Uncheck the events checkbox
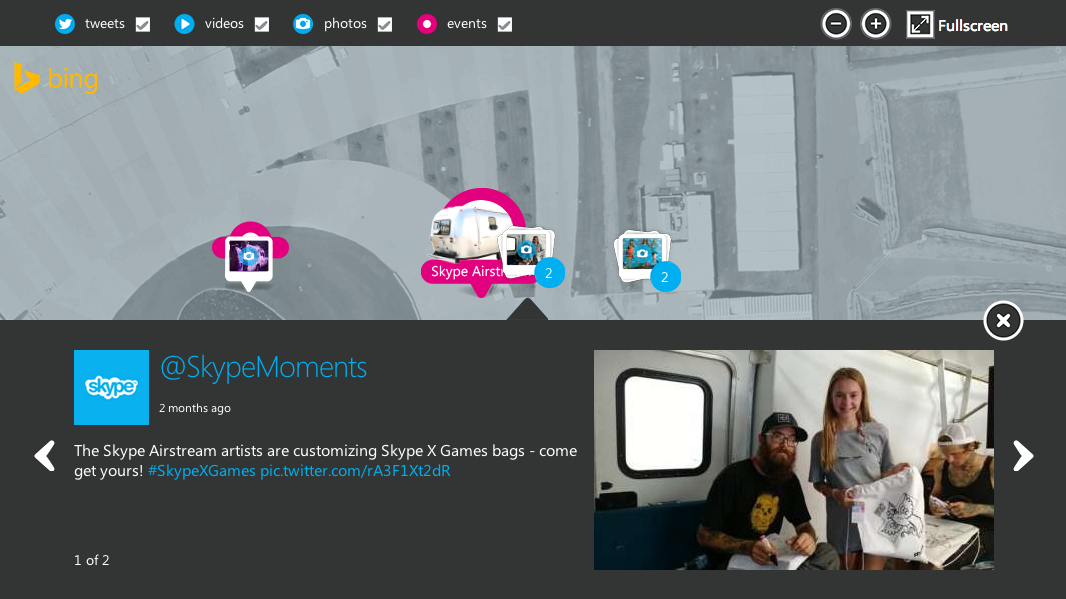This screenshot has height=599, width=1066. tap(504, 24)
